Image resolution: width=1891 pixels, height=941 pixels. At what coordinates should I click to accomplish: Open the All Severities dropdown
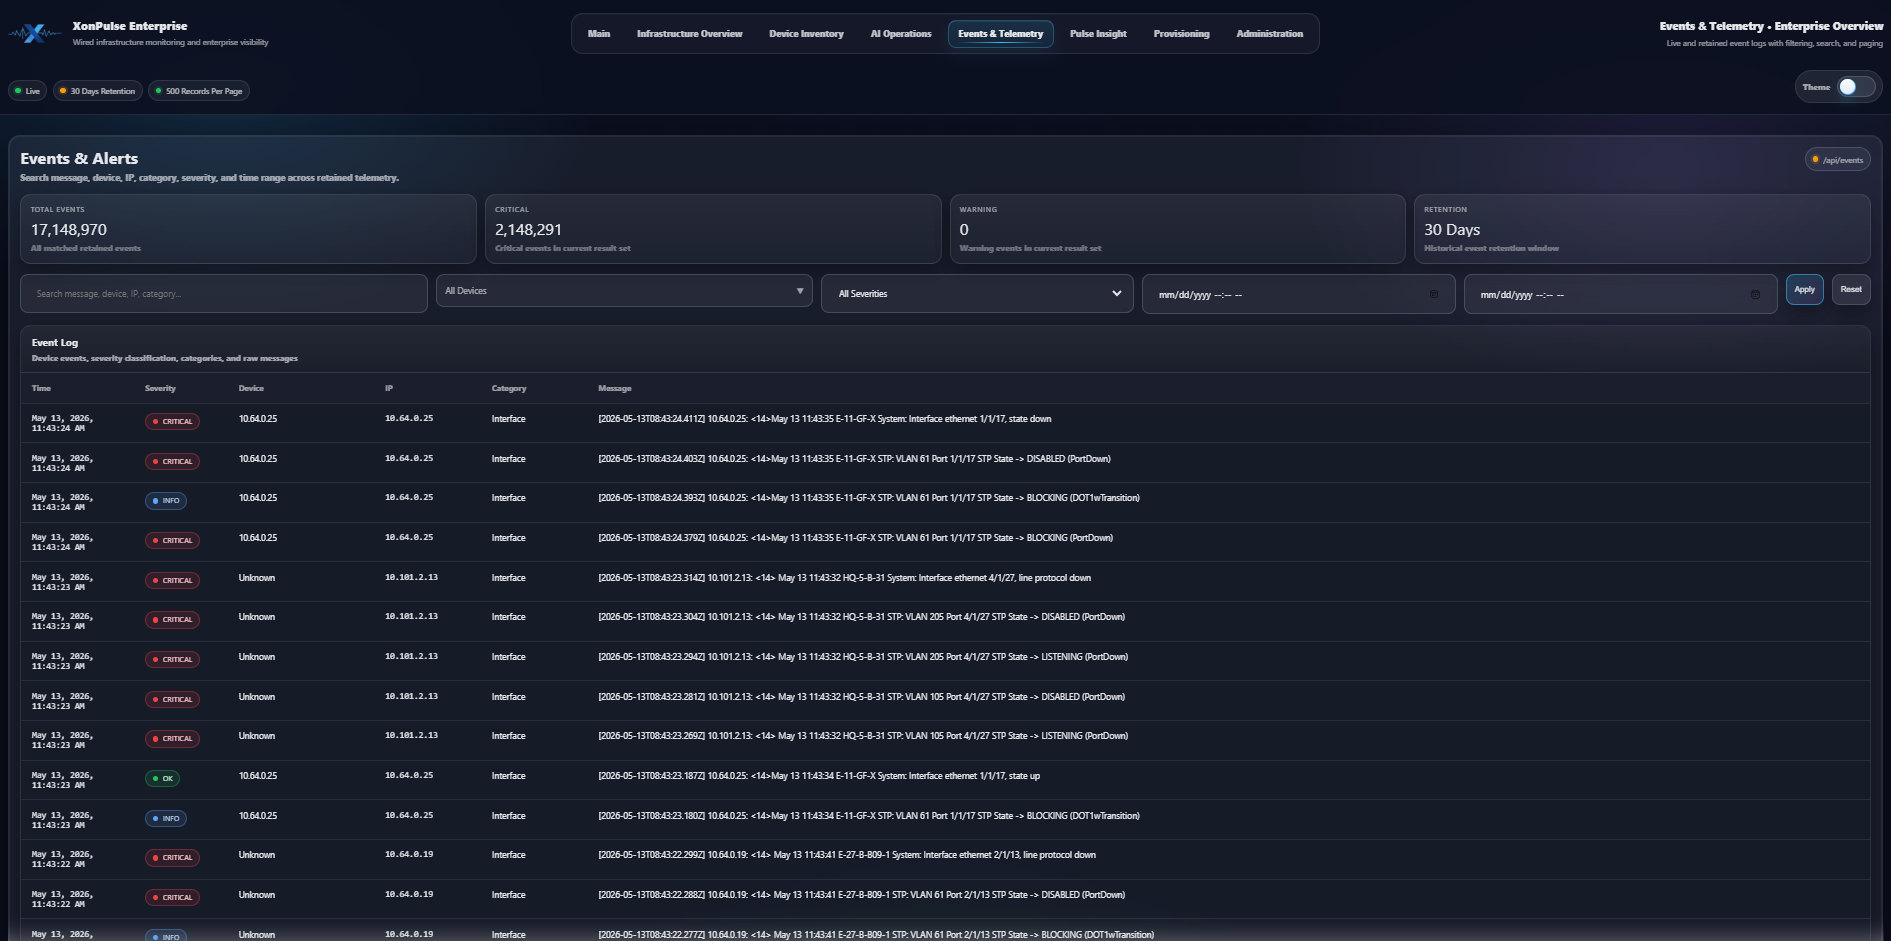click(x=977, y=294)
